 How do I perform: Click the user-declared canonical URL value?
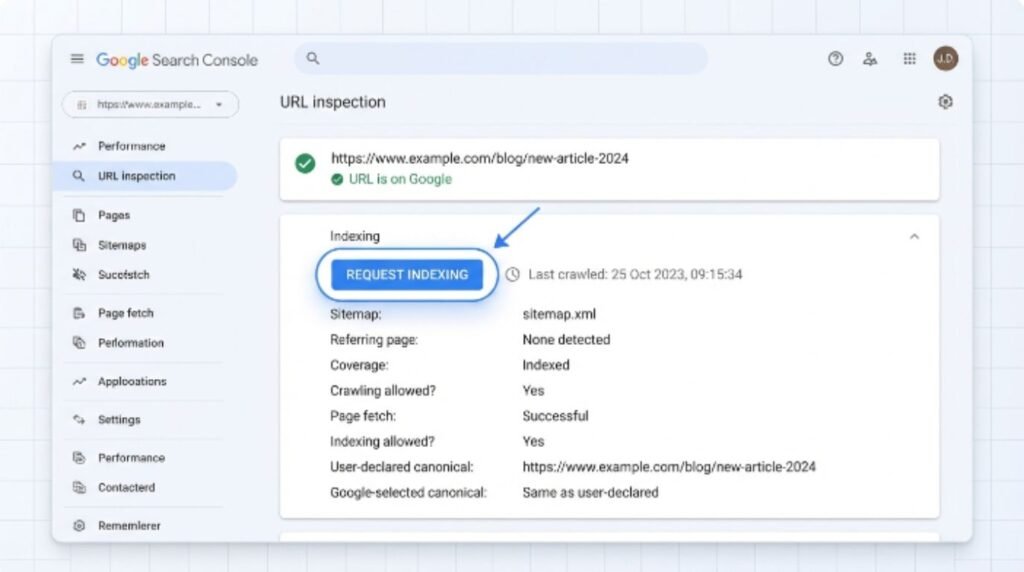pyautogui.click(x=669, y=467)
